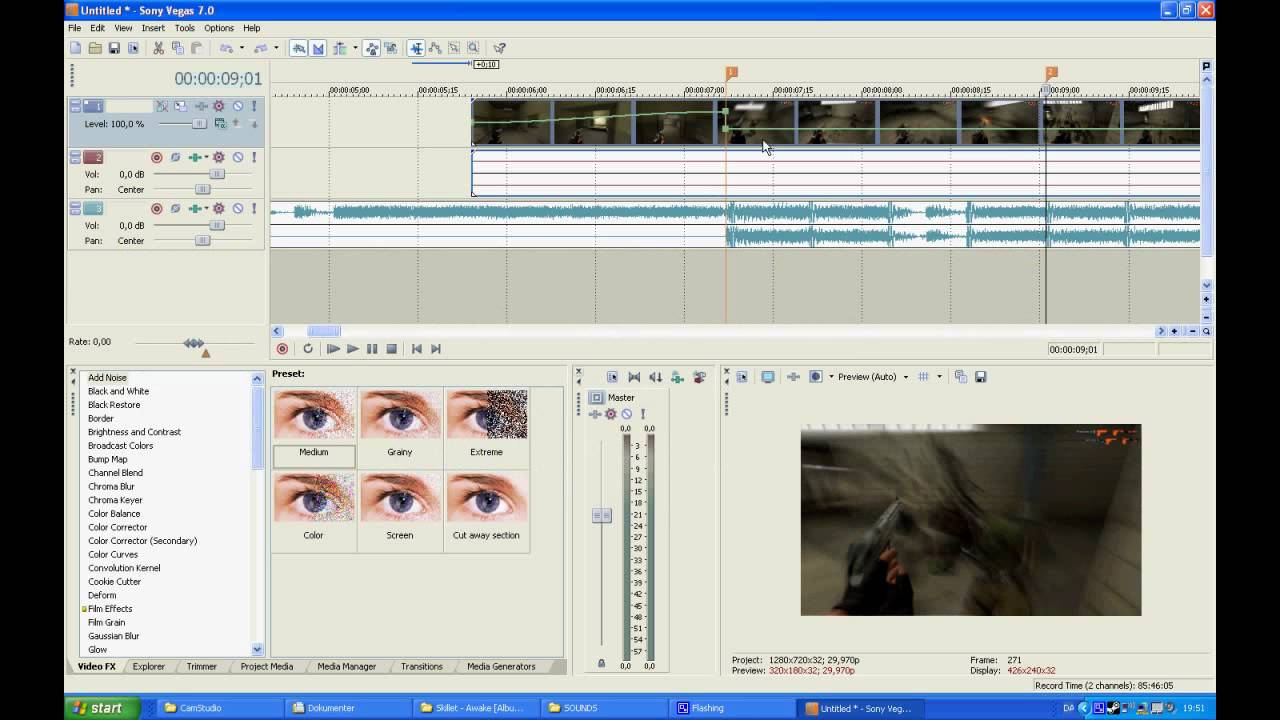Arm audio track 2 for record

click(157, 157)
